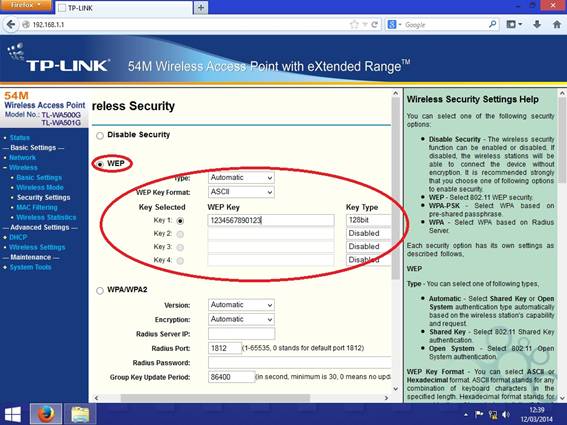The width and height of the screenshot is (567, 425).
Task: Click the main panel horizontal scrollbar thumb
Action: [215, 398]
